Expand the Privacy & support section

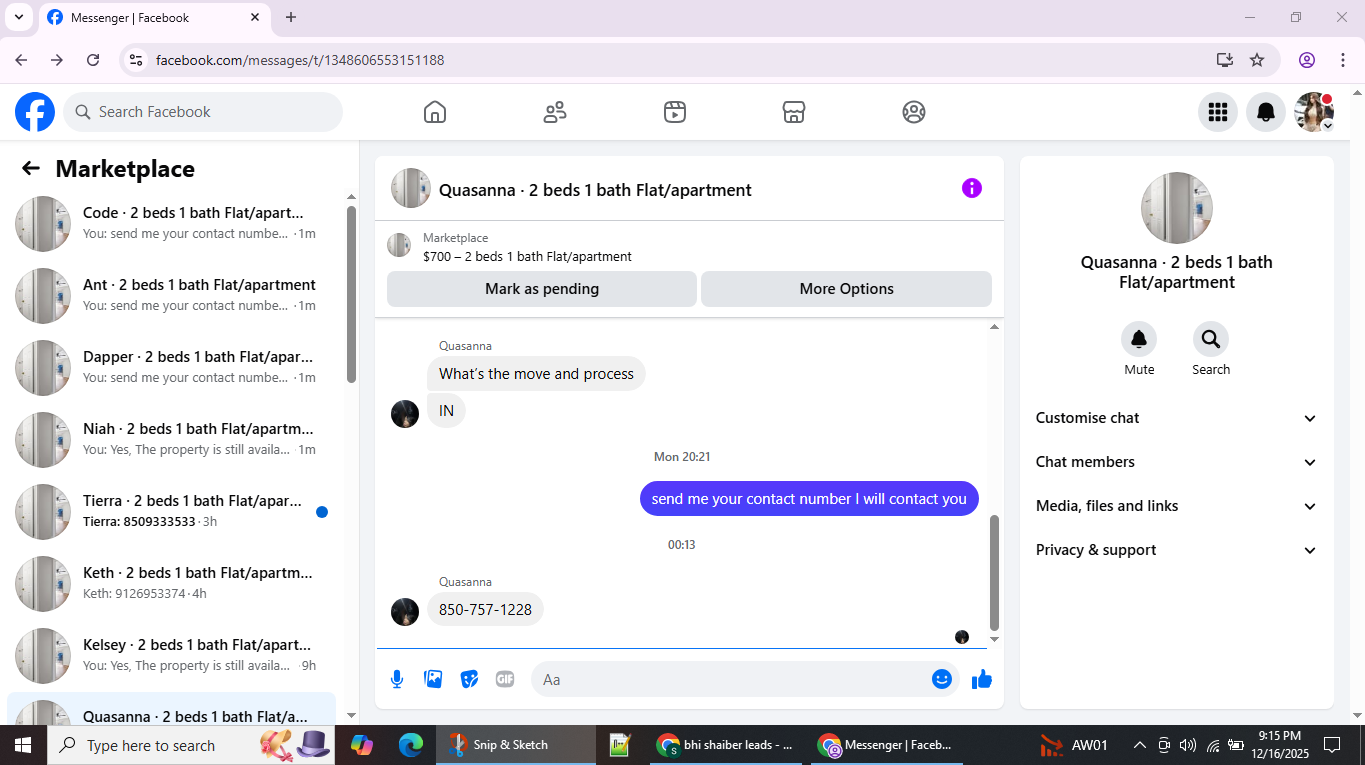1177,550
